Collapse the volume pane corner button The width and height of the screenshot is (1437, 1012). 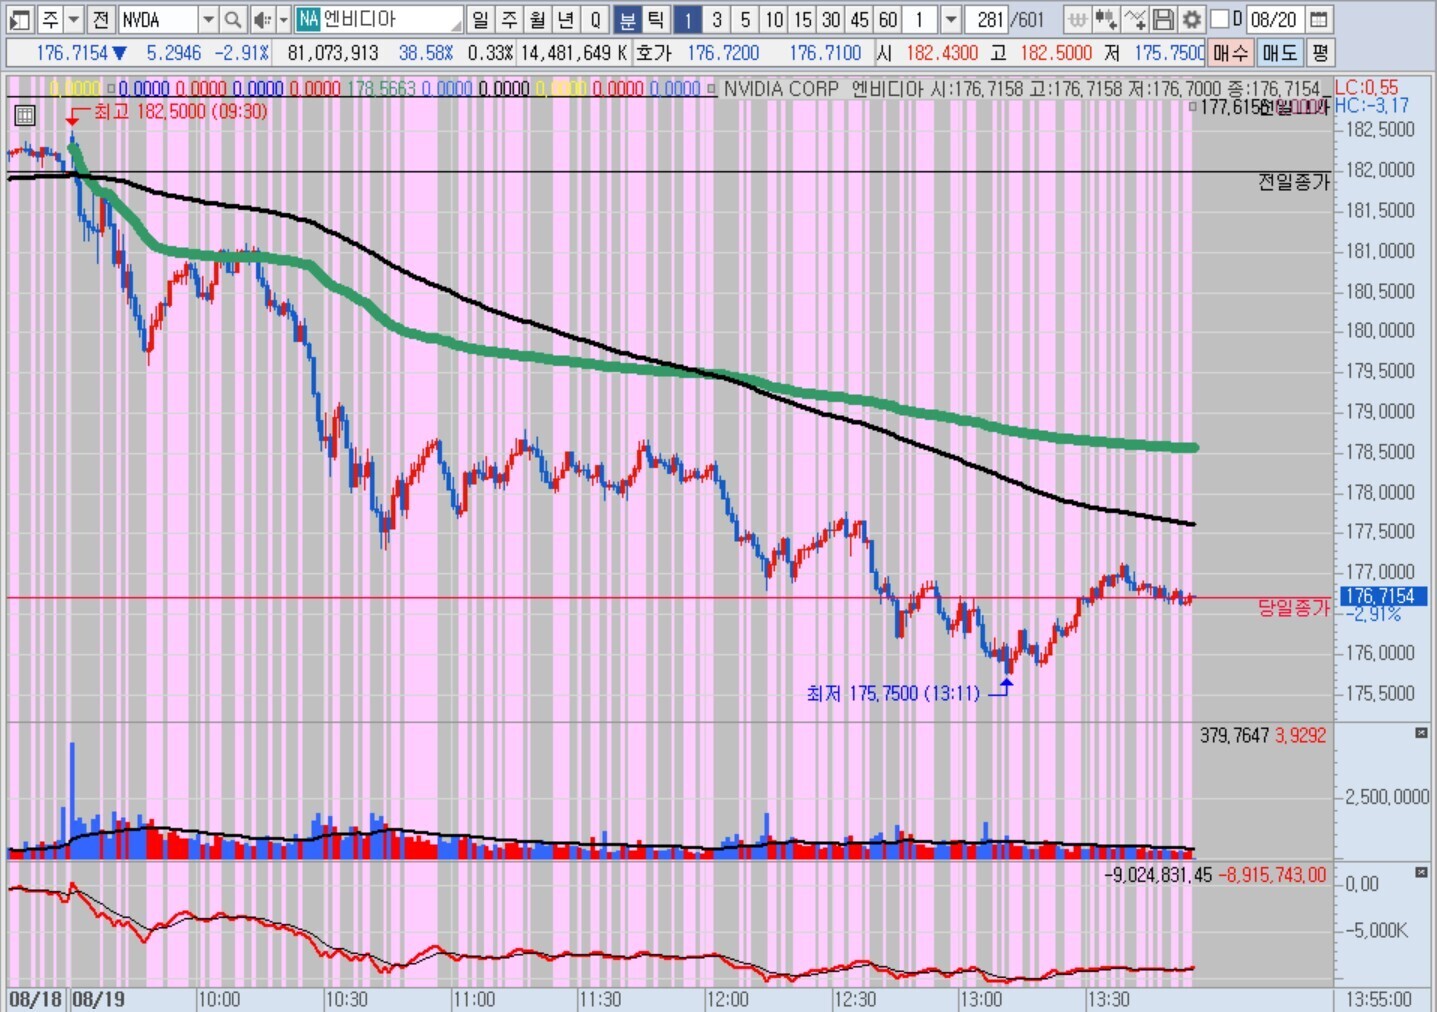(1421, 734)
